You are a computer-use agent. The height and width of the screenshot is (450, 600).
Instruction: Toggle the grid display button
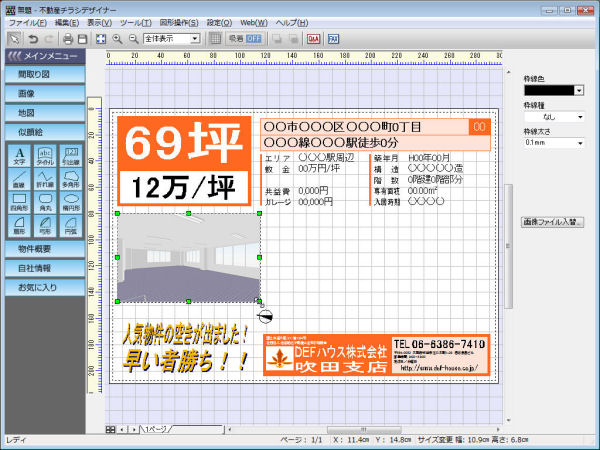[x=215, y=38]
